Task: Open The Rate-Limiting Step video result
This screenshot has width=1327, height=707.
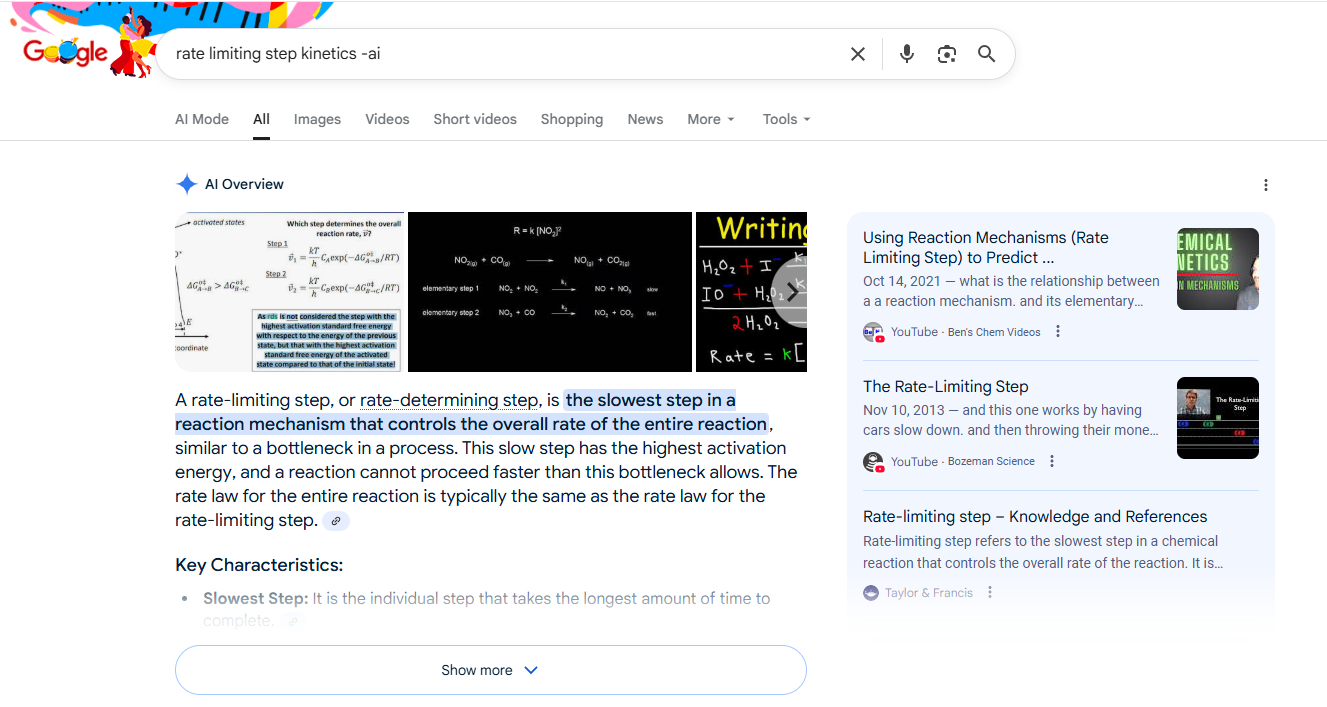Action: pos(945,387)
